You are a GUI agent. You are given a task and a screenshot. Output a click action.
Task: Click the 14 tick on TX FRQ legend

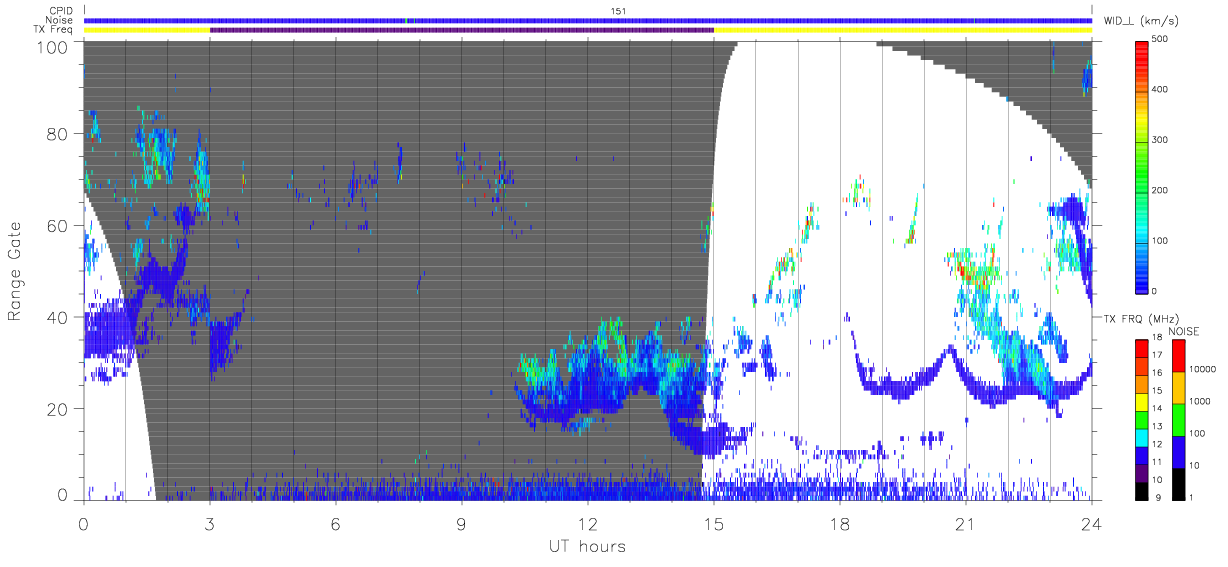(1156, 408)
